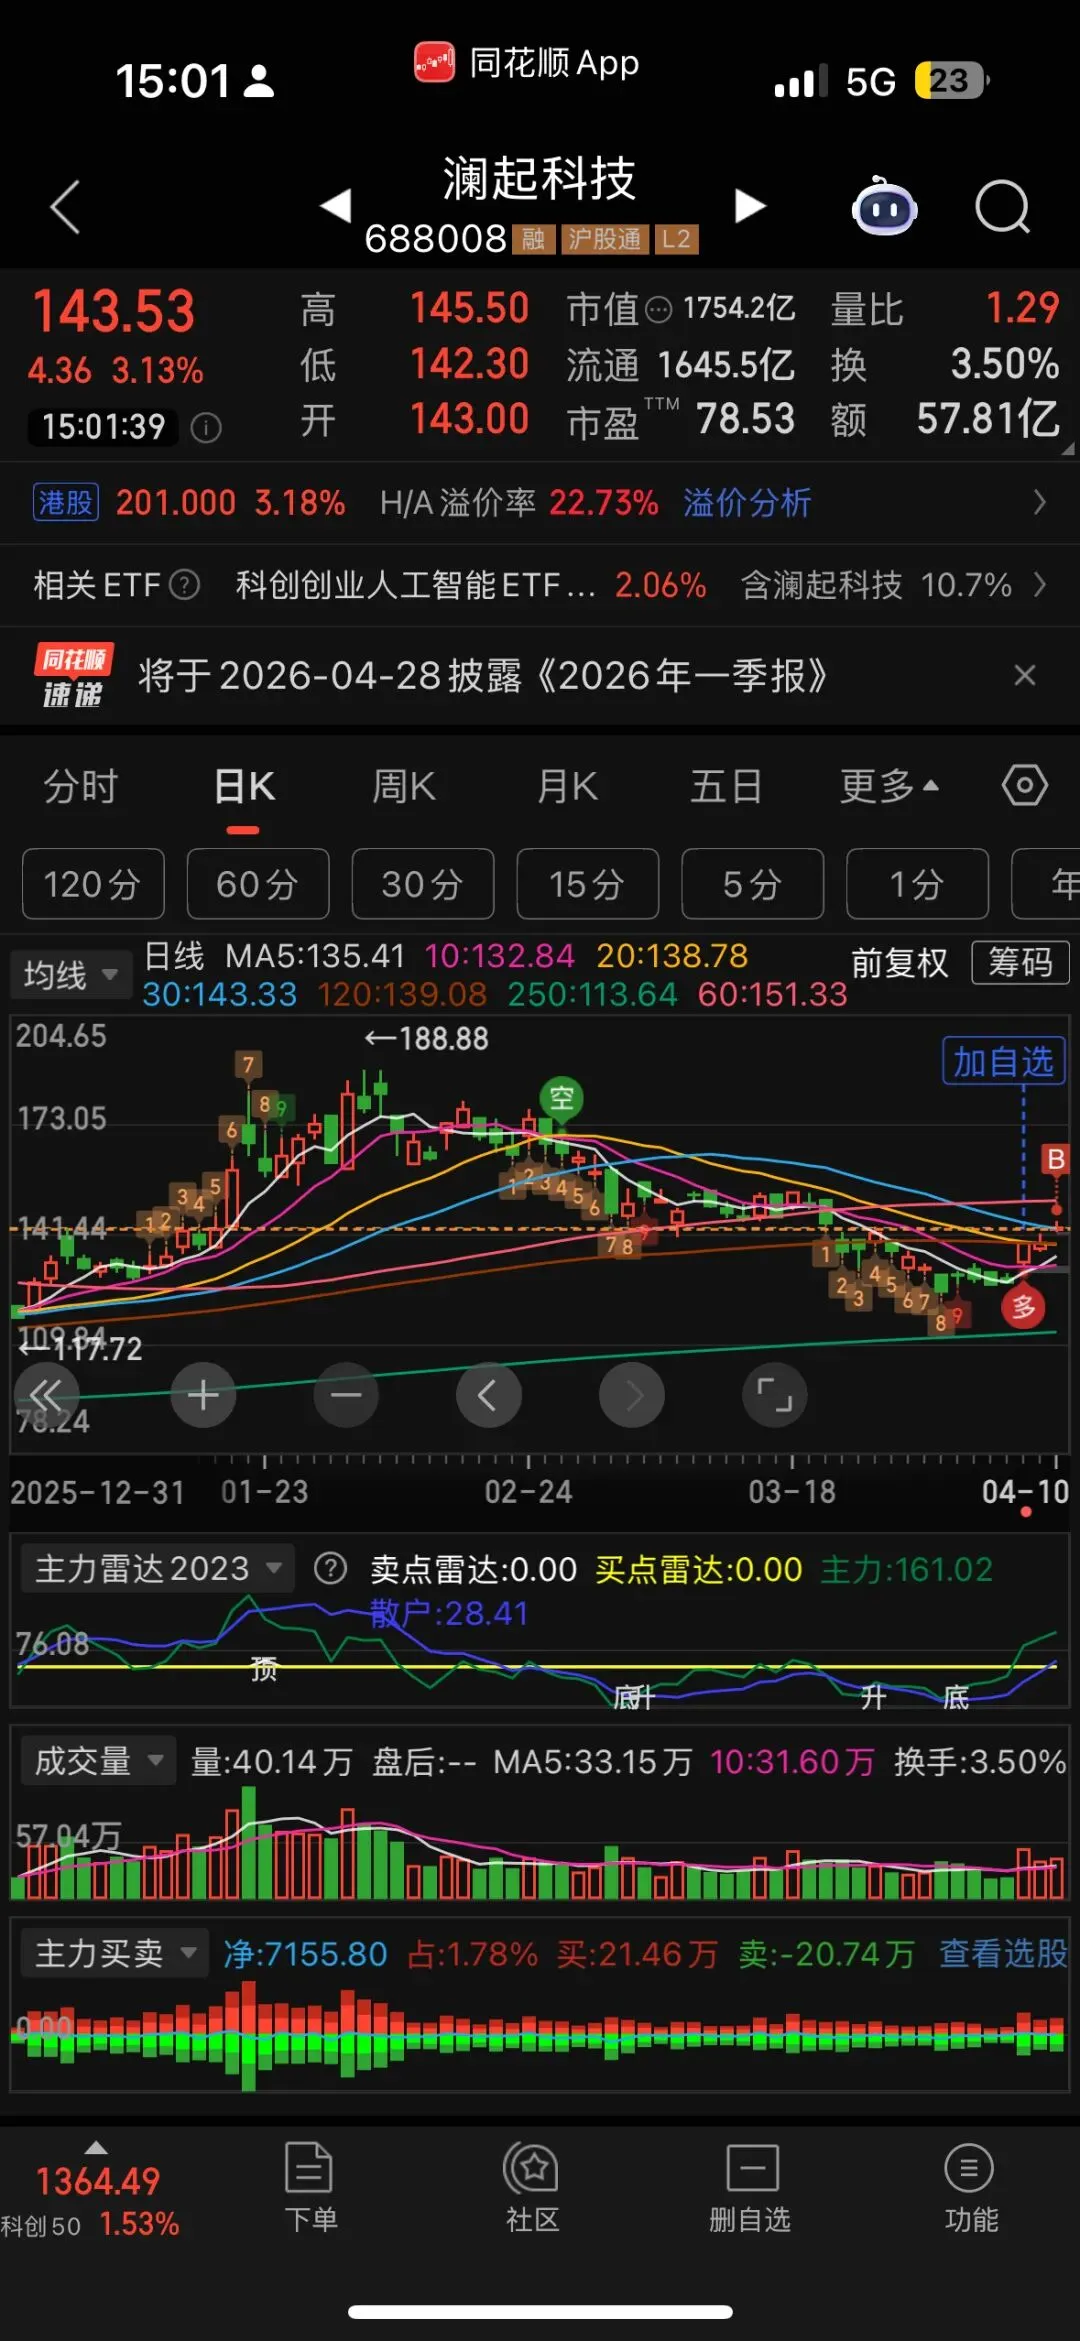
Task: Tap the 港股 tag
Action: click(65, 502)
